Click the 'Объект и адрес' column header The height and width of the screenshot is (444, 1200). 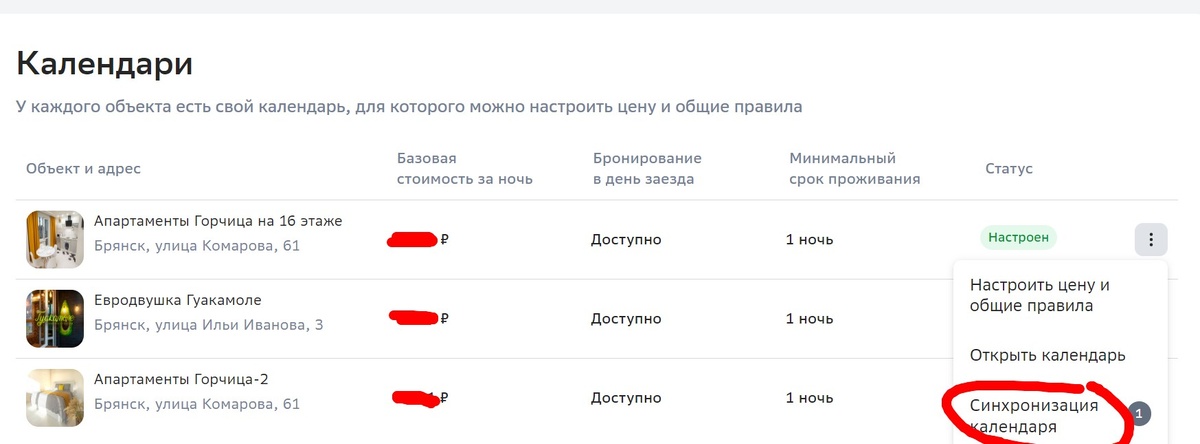83,169
